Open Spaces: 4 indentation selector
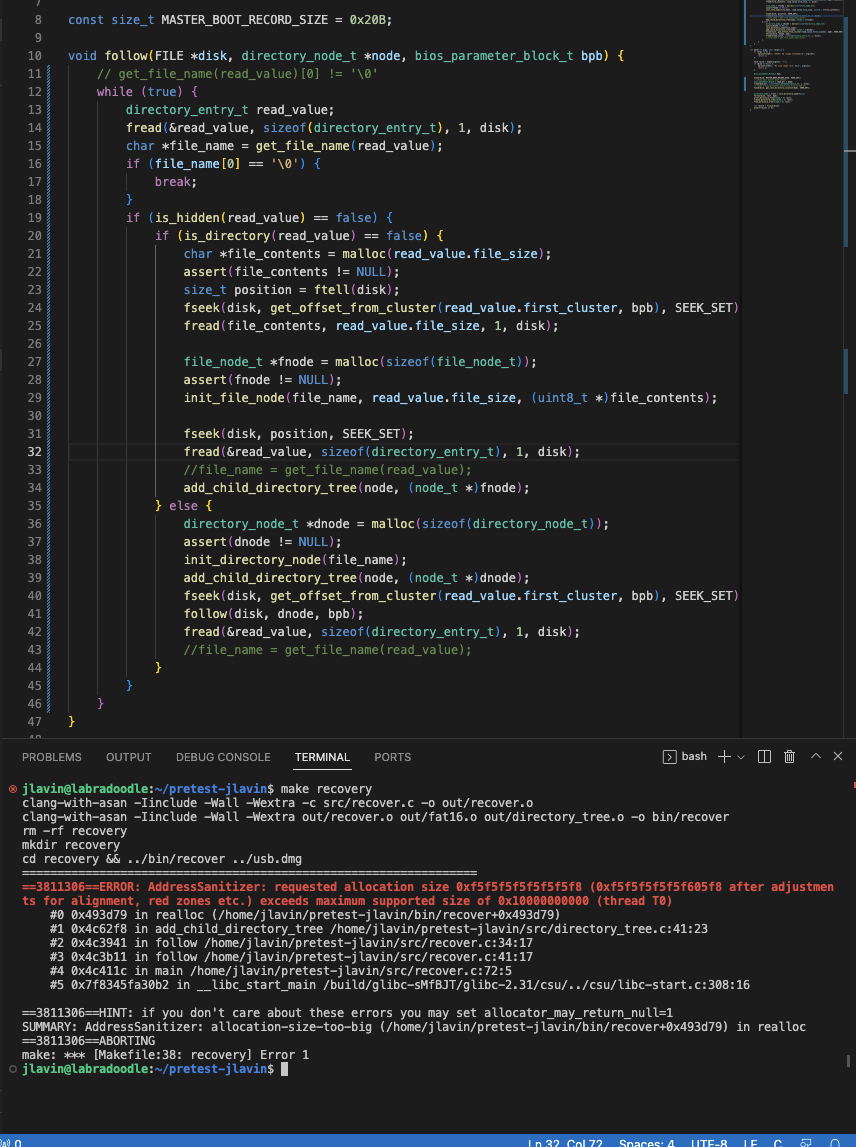 point(647,1142)
